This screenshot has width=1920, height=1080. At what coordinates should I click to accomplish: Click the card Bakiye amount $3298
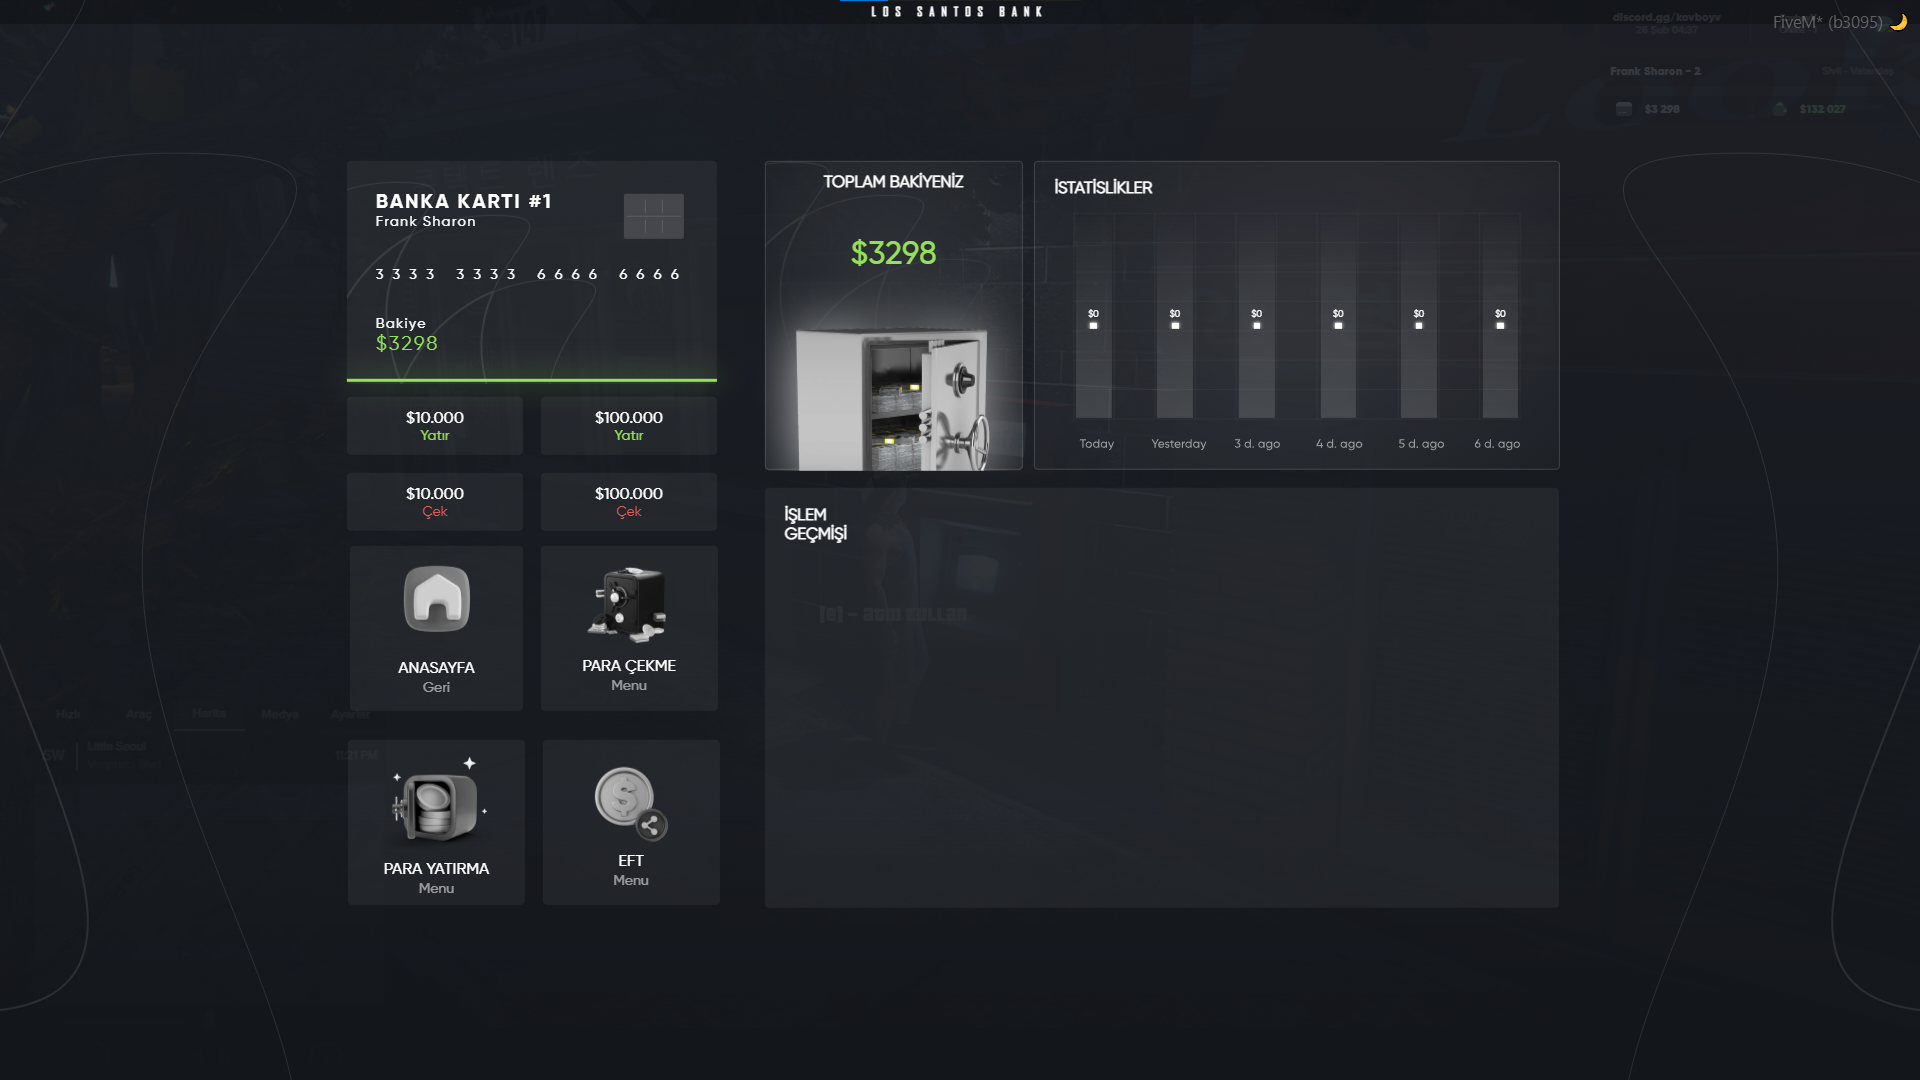tap(407, 343)
